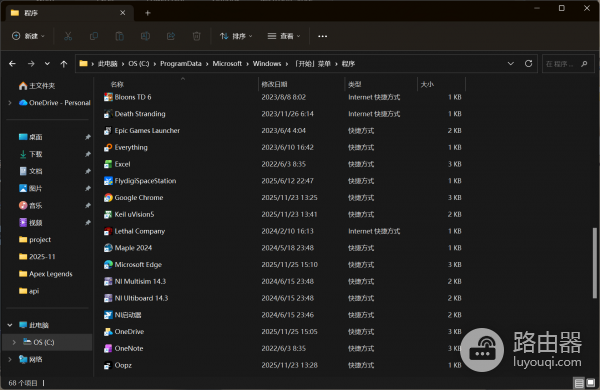Go up one folder level arrow

[x=64, y=64]
